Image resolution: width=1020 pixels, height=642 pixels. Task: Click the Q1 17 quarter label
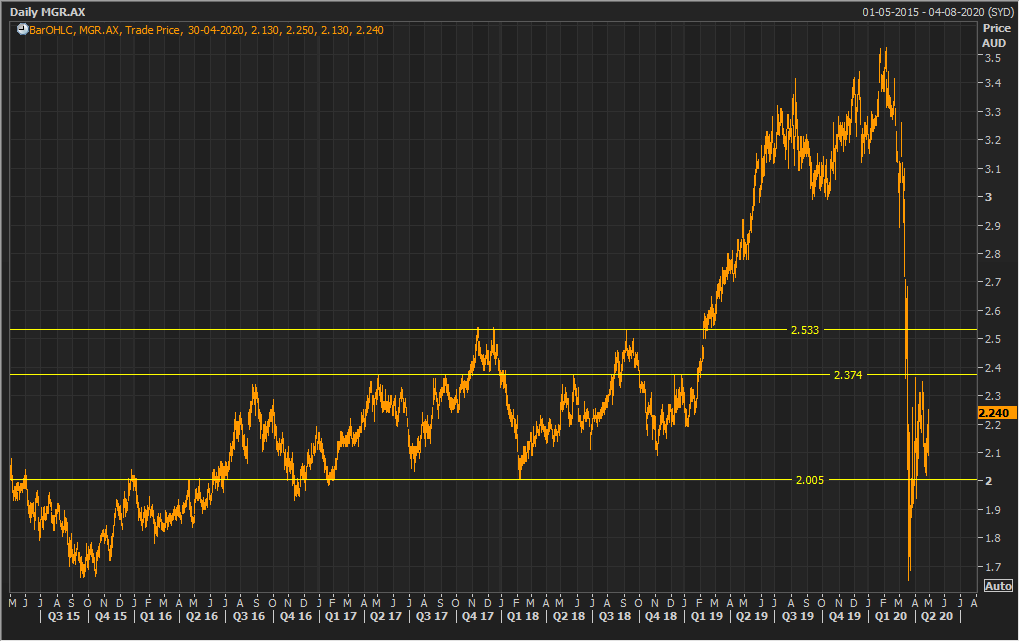coord(341,616)
